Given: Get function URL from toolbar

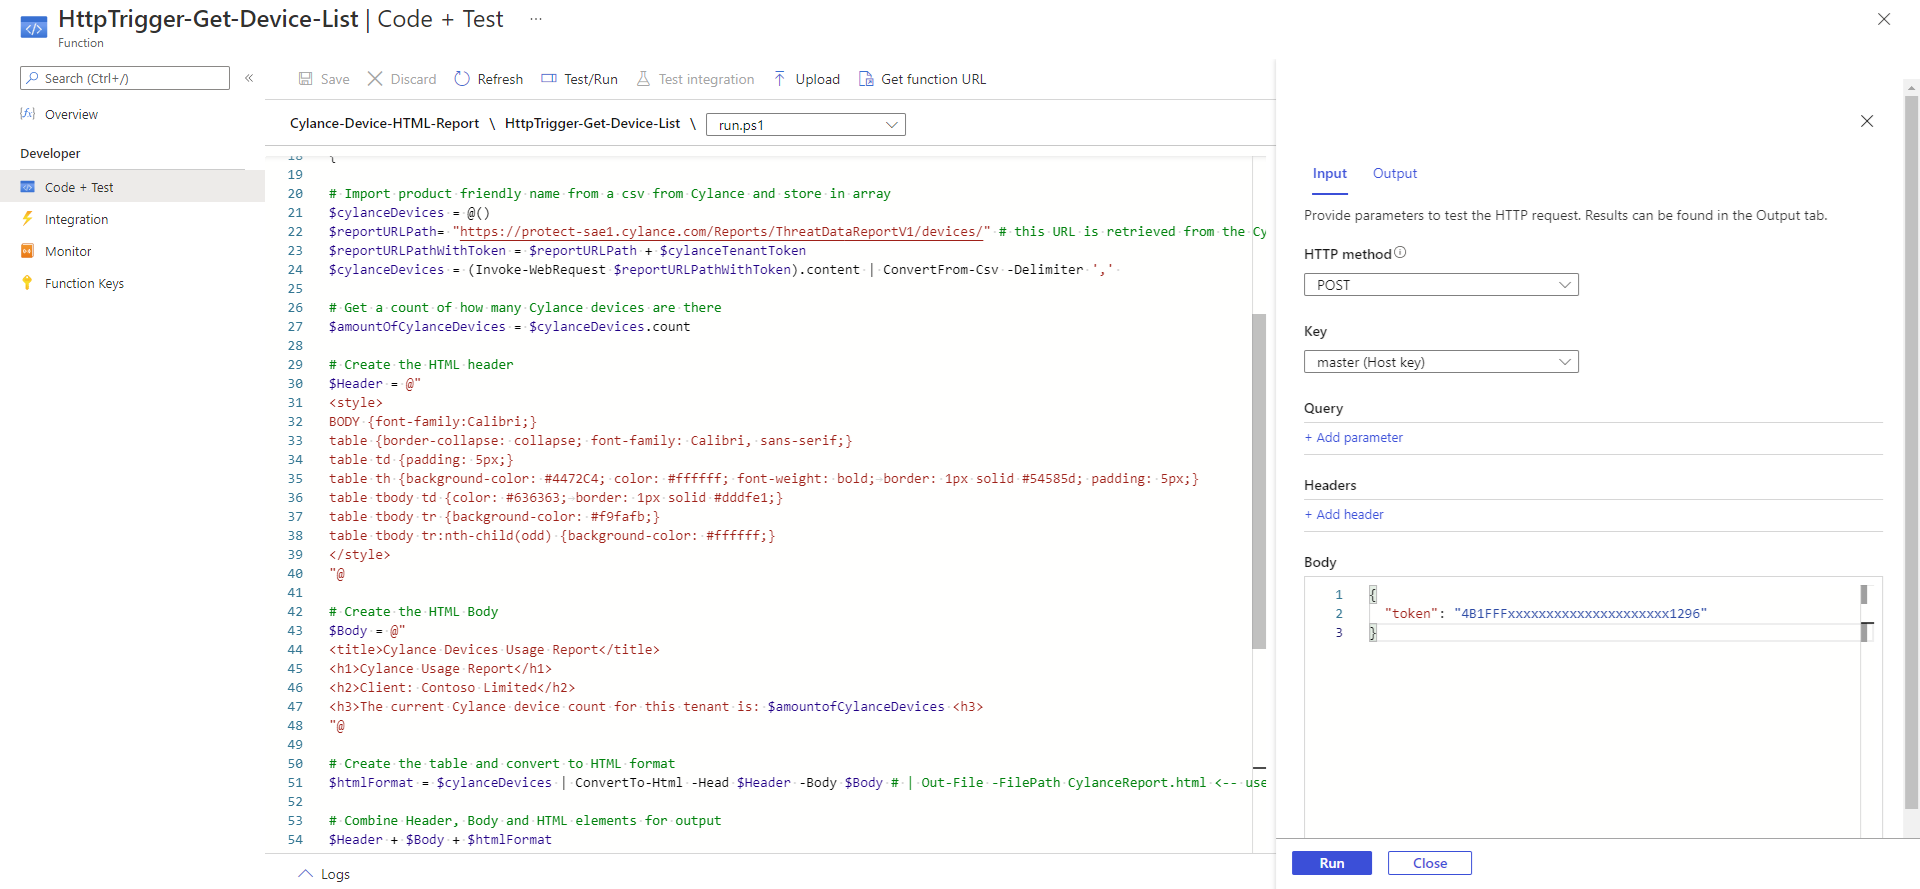Looking at the screenshot, I should click(x=922, y=79).
